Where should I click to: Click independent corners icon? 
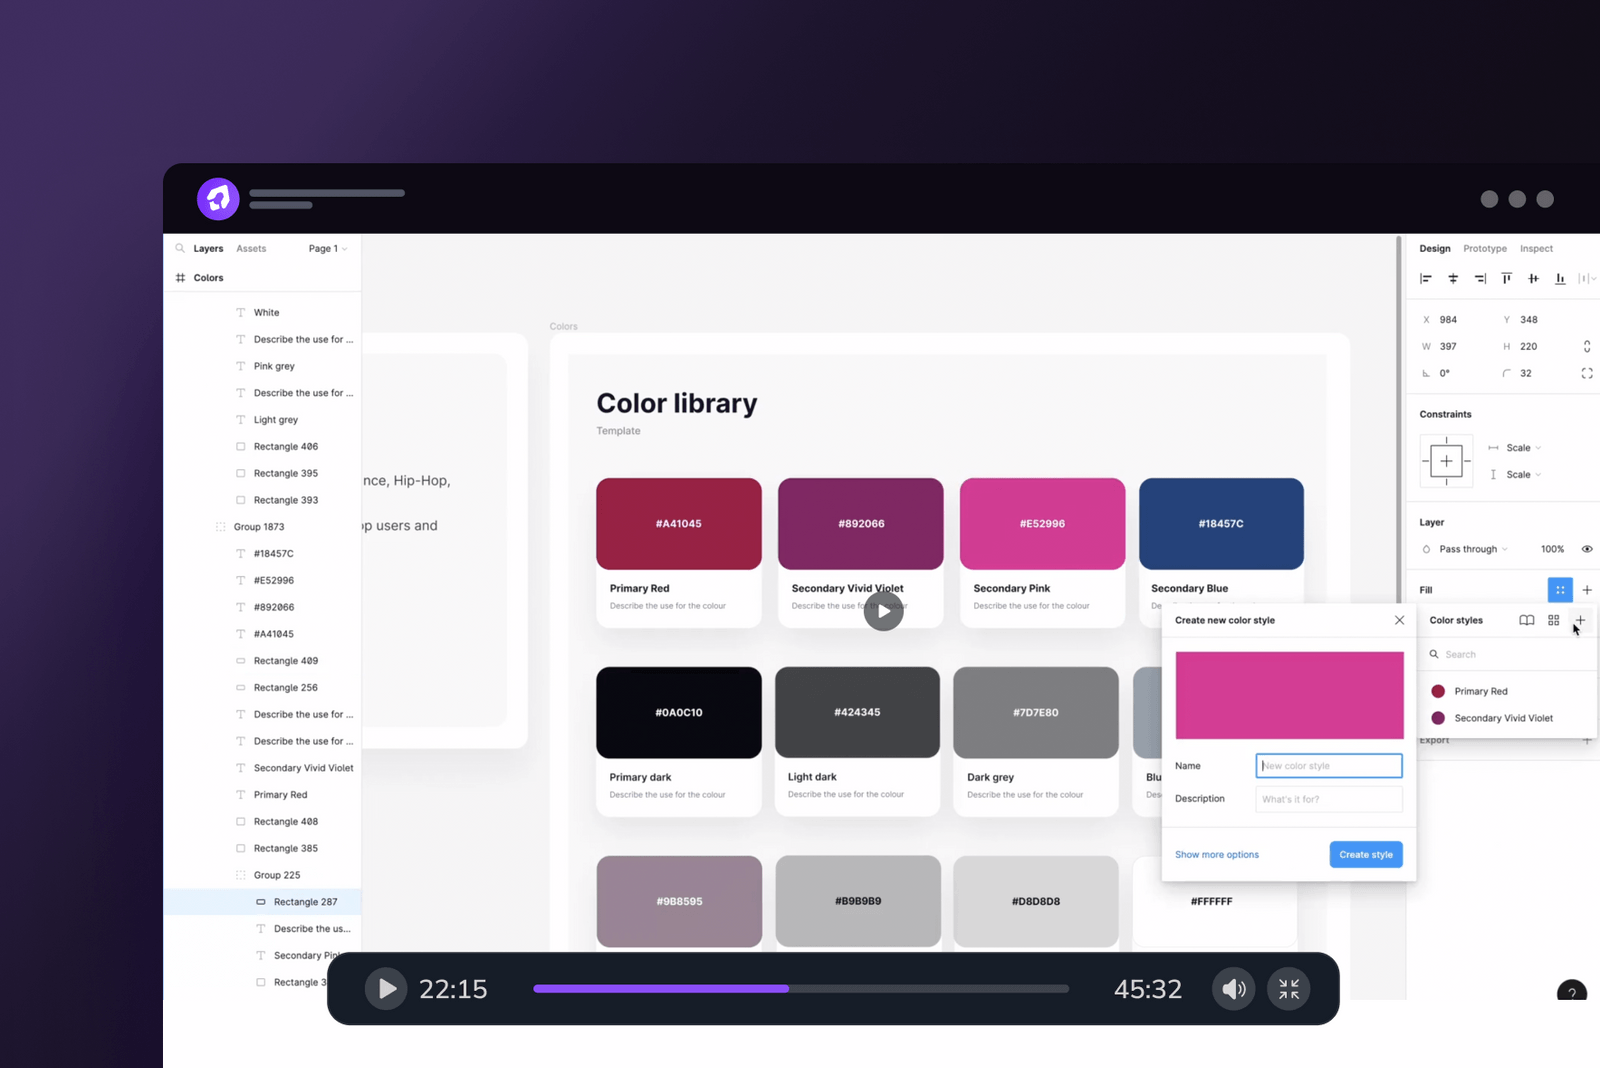click(x=1587, y=373)
